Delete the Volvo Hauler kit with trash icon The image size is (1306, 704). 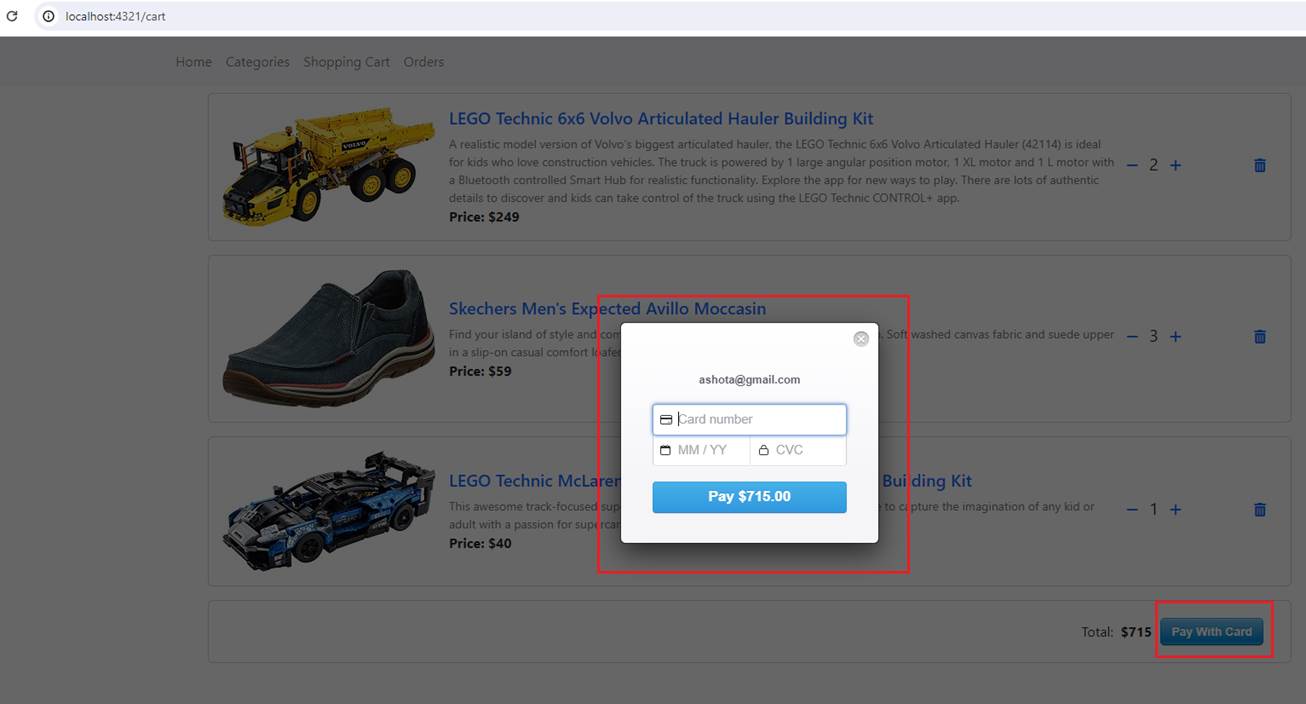pos(1260,165)
